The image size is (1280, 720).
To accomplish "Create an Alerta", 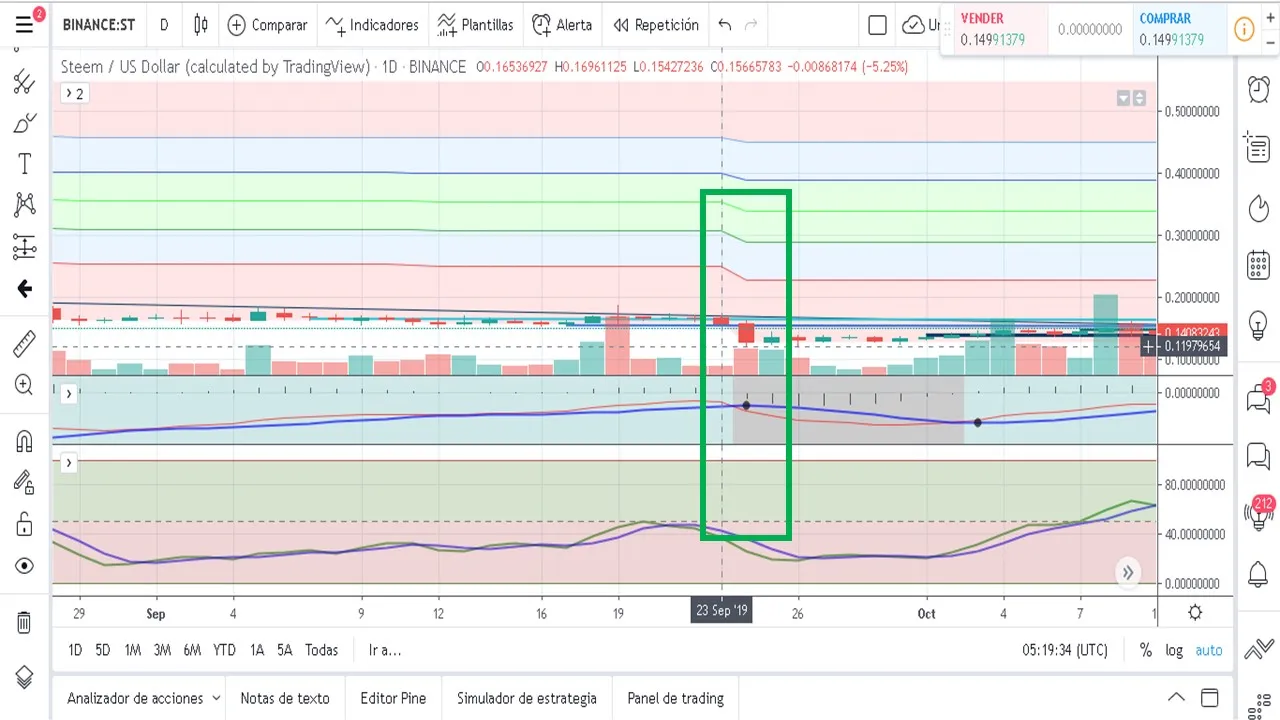I will 562,25.
